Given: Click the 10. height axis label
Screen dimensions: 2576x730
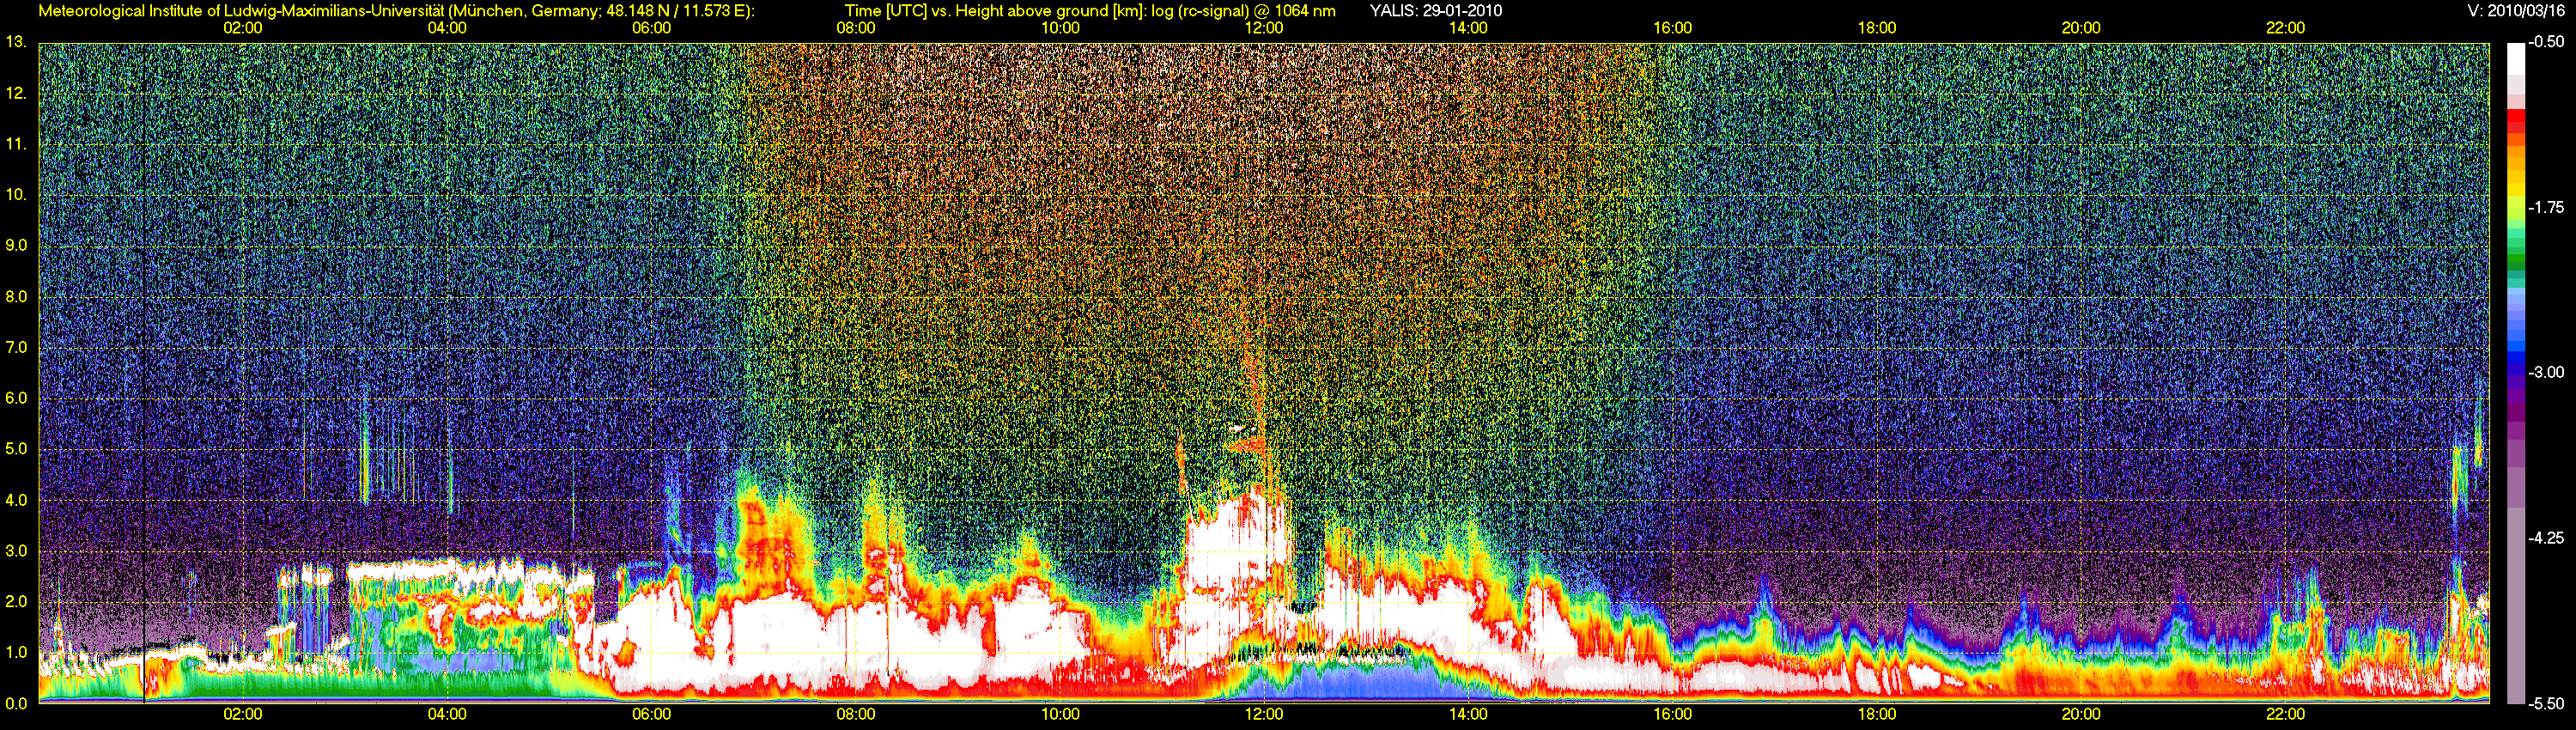Looking at the screenshot, I should 16,194.
